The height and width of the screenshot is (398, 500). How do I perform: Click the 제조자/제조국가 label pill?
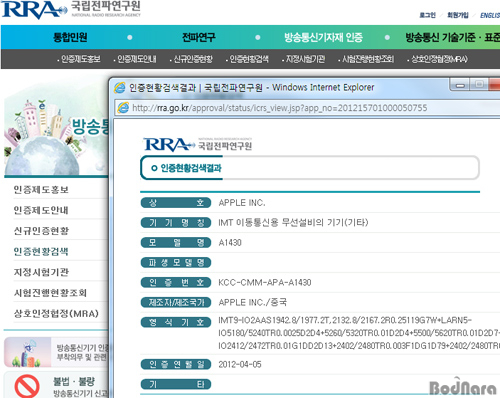176,302
